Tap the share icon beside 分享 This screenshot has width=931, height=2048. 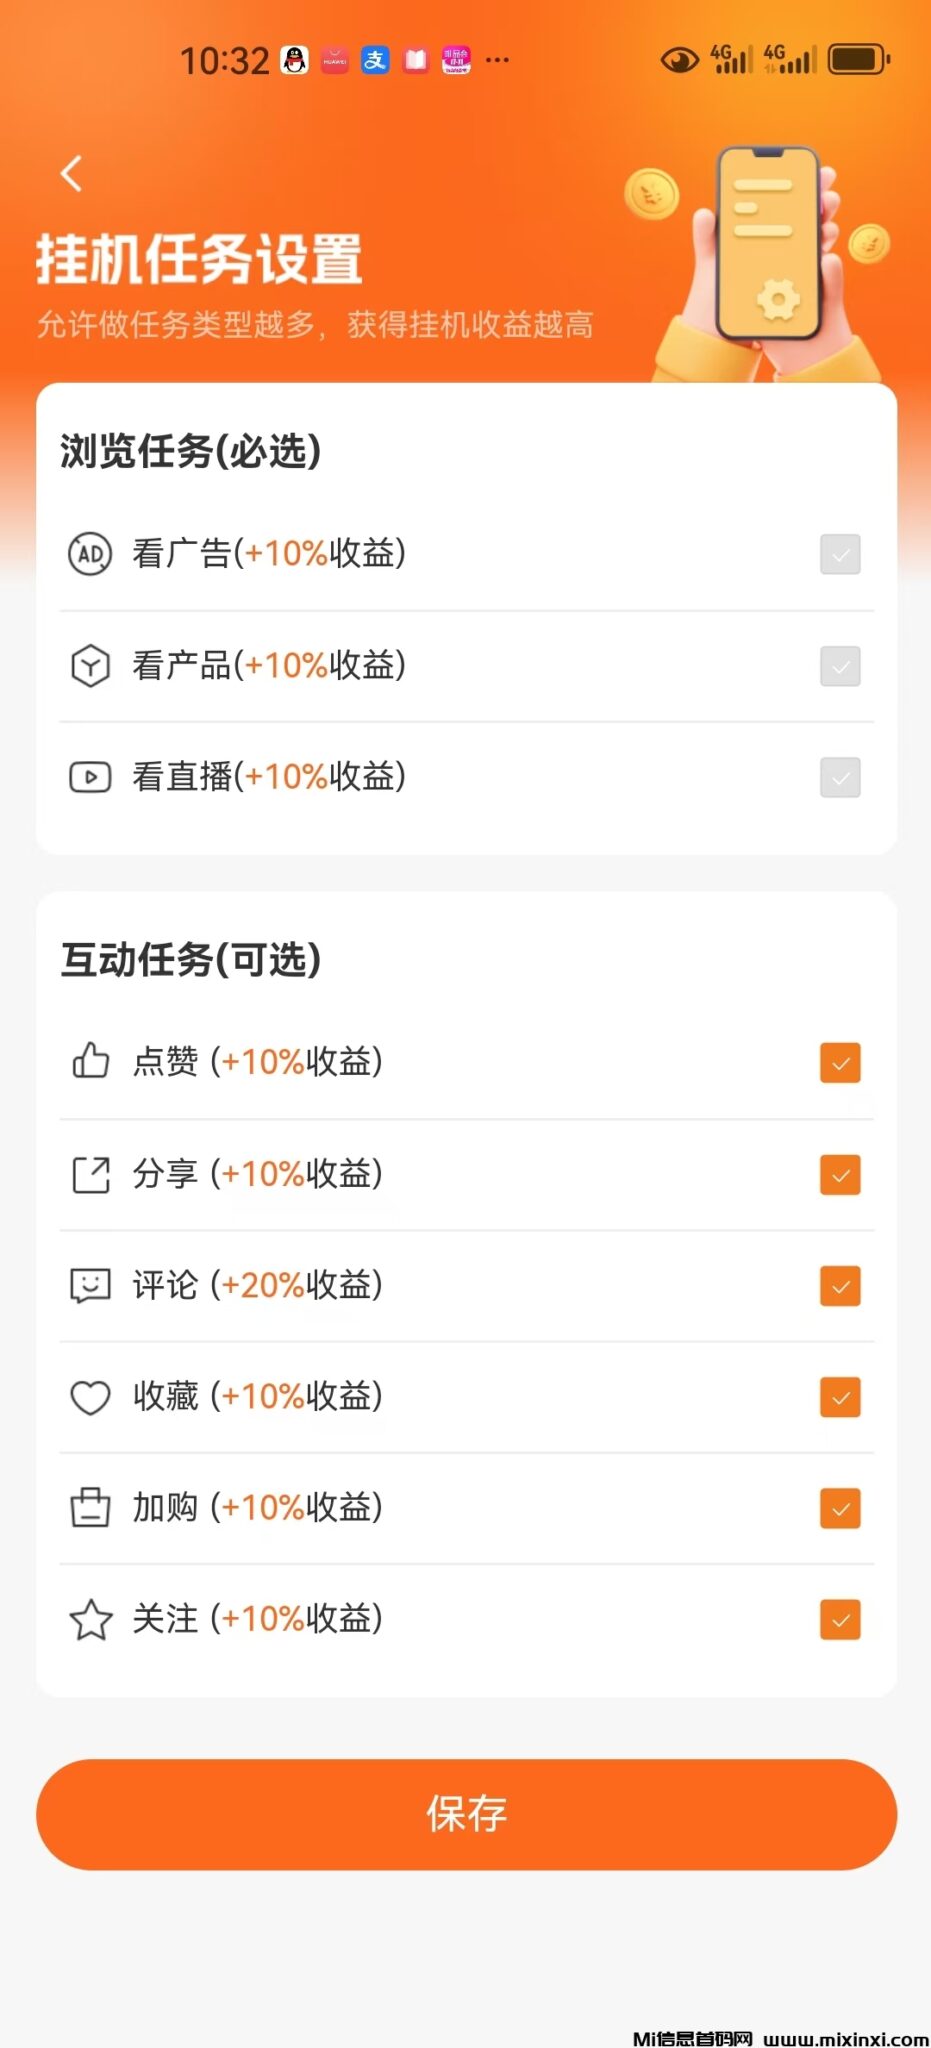[x=90, y=1174]
